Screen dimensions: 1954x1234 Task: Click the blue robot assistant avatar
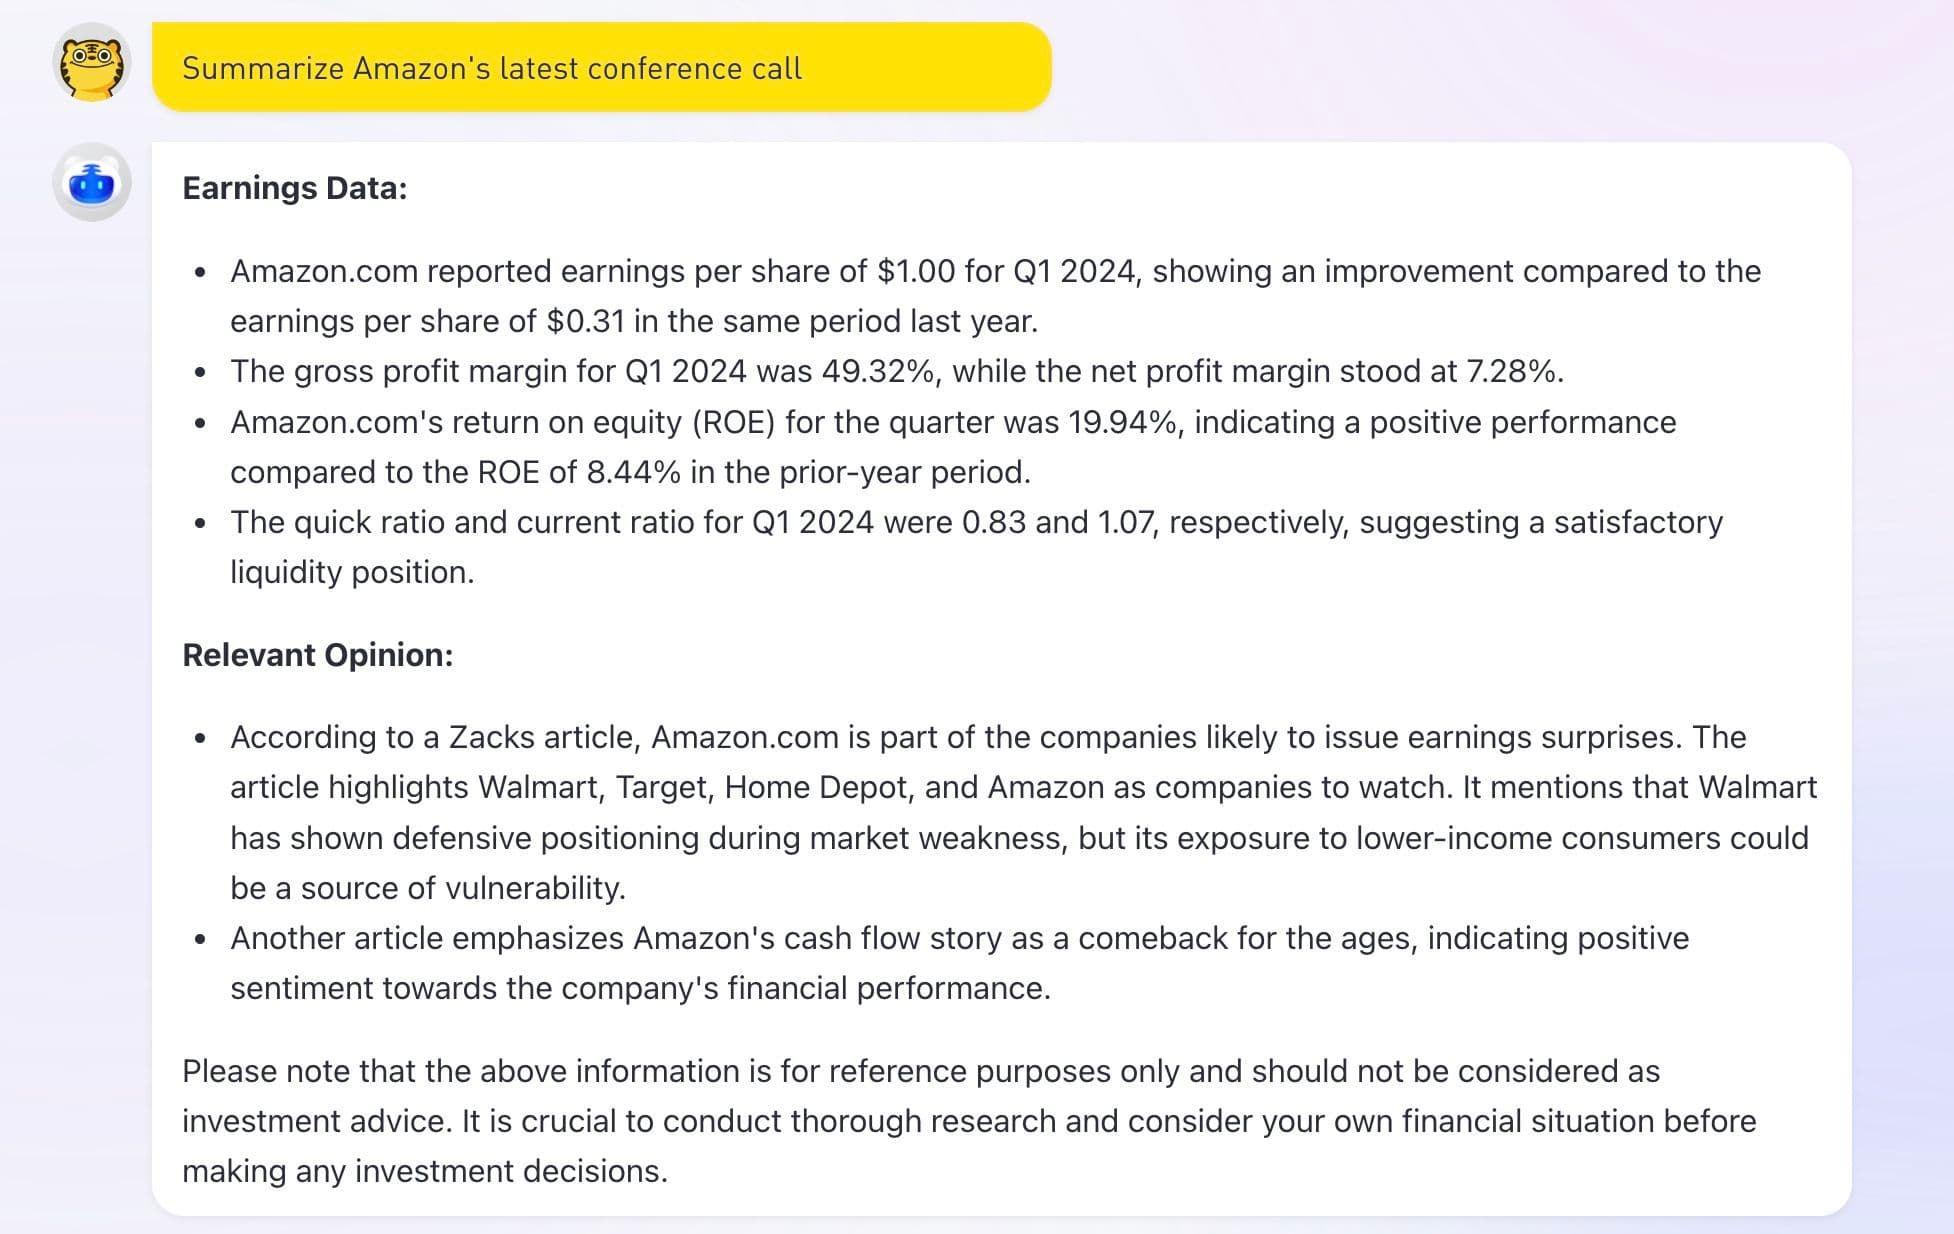pyautogui.click(x=92, y=183)
